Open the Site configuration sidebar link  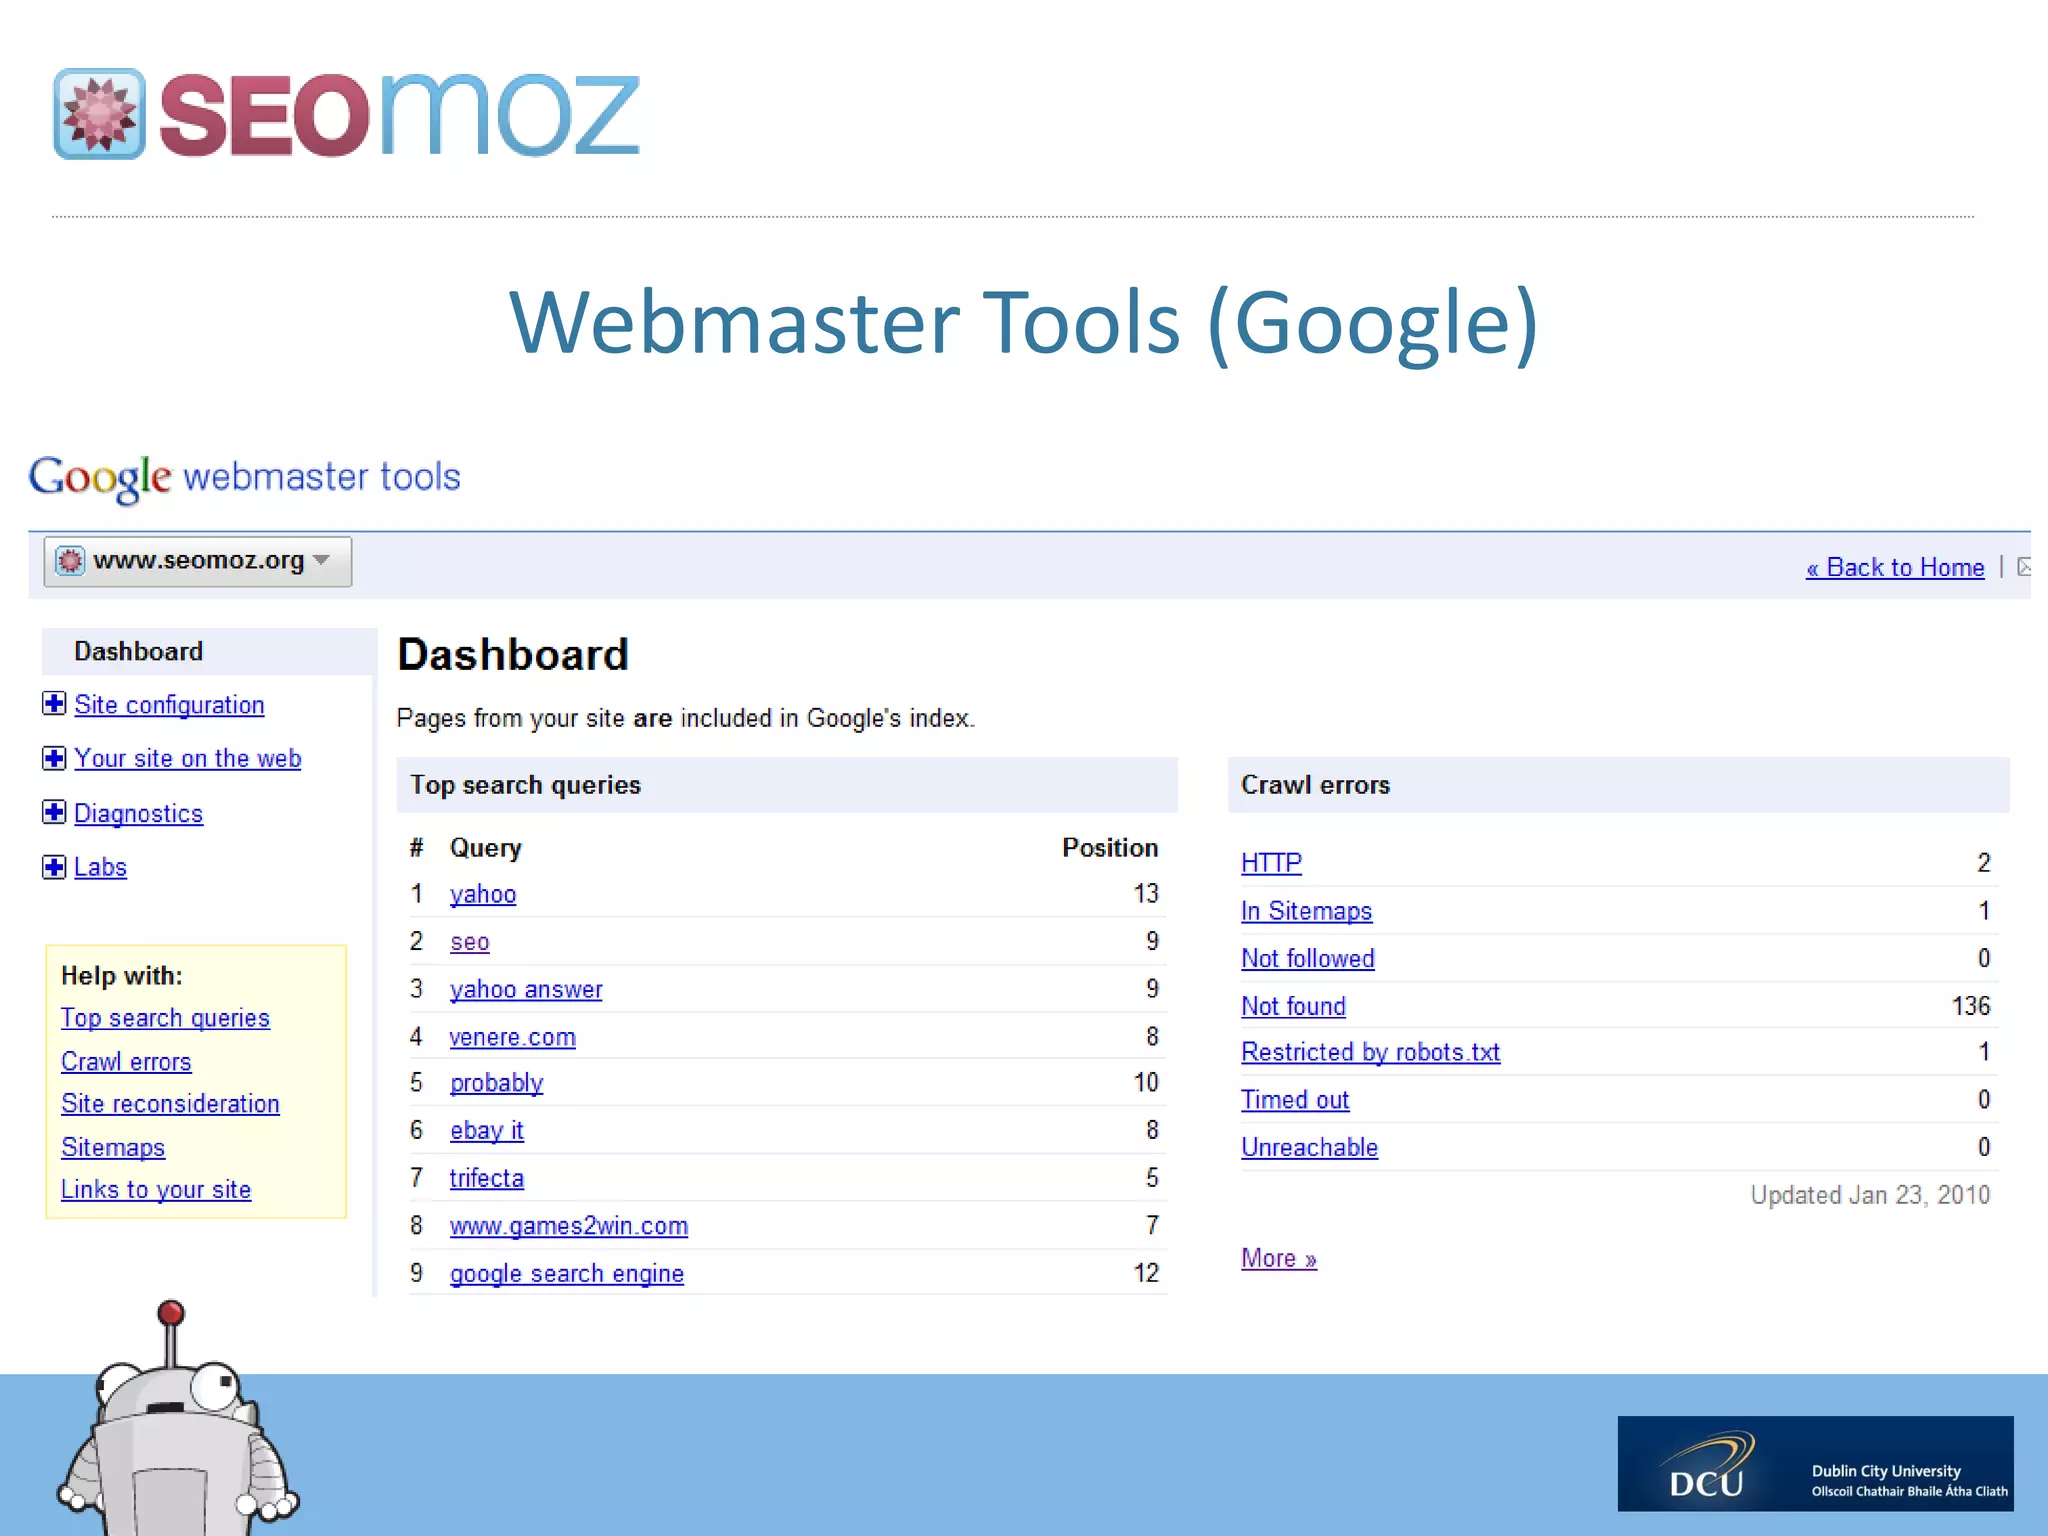(x=169, y=705)
